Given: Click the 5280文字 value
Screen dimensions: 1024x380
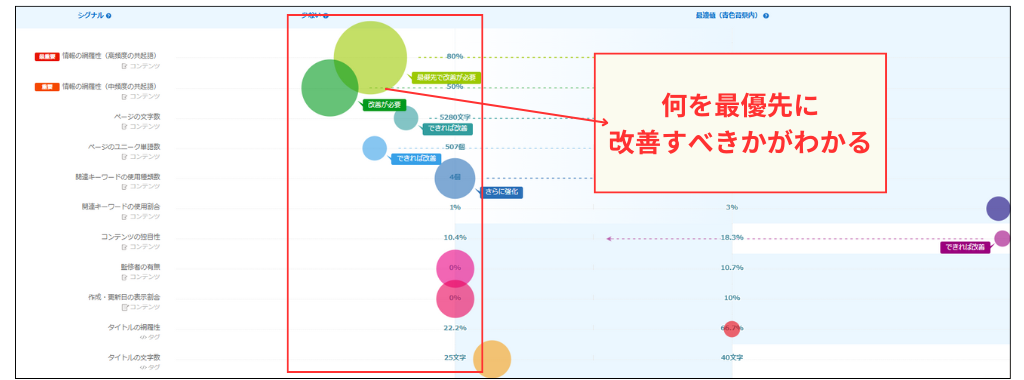Looking at the screenshot, I should click(x=455, y=117).
